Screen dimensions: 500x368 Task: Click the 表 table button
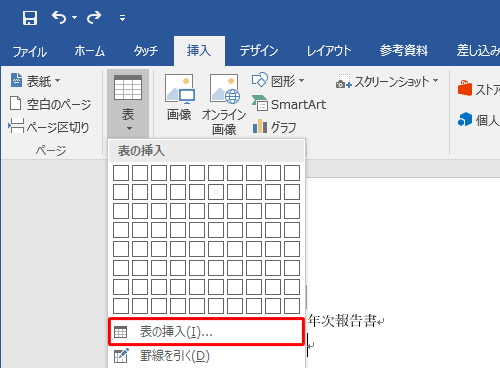128,103
